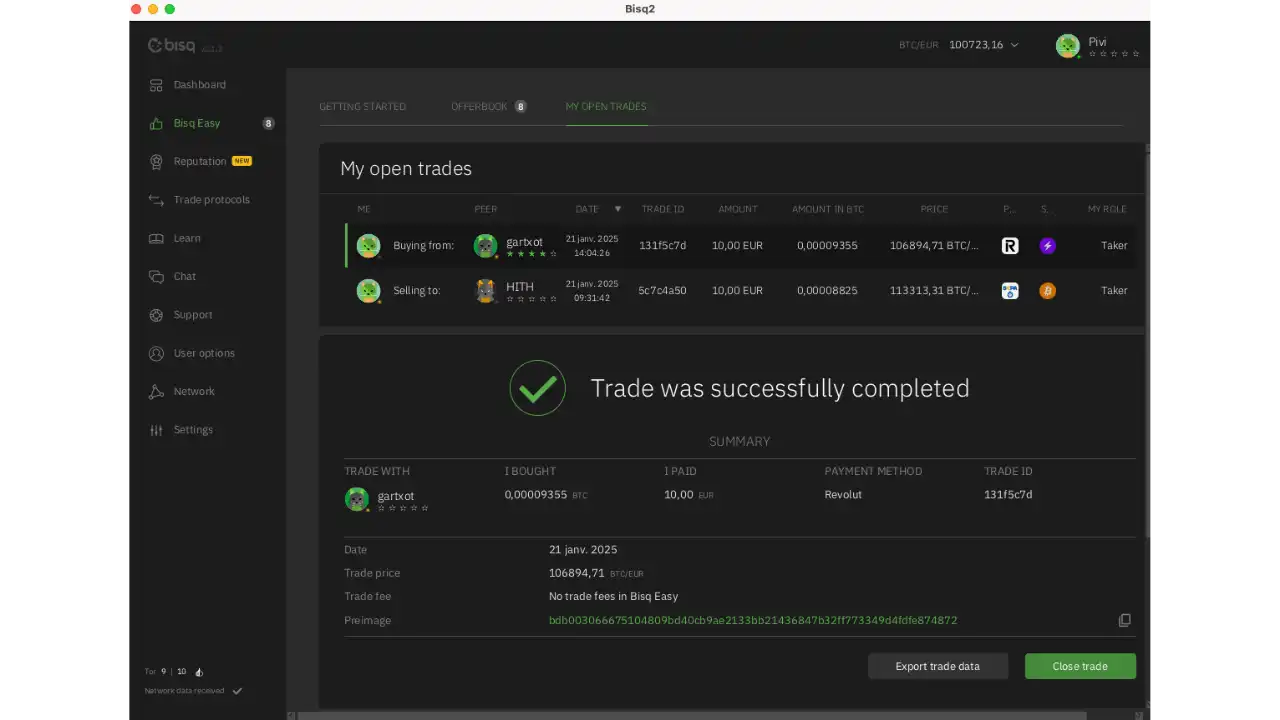Click the Close trade button
Viewport: 1280px width, 720px height.
pos(1079,667)
